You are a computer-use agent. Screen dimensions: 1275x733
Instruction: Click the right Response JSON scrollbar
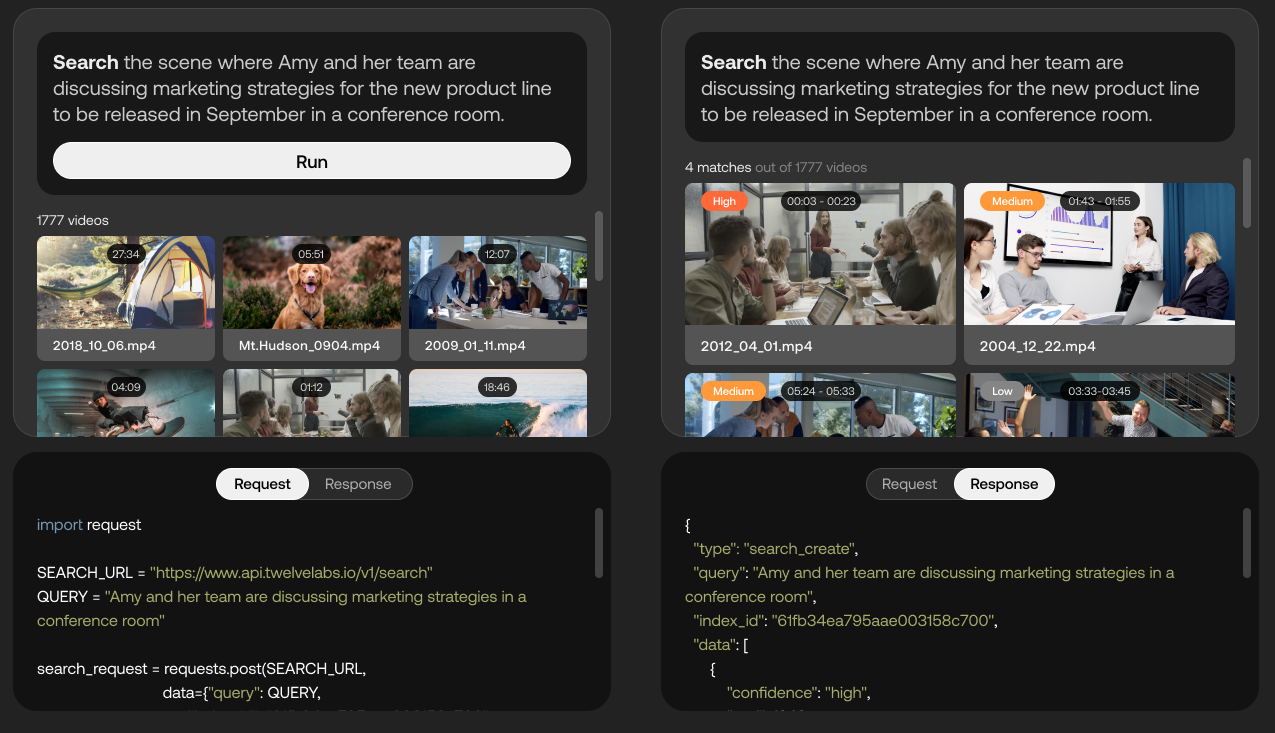(x=1246, y=543)
